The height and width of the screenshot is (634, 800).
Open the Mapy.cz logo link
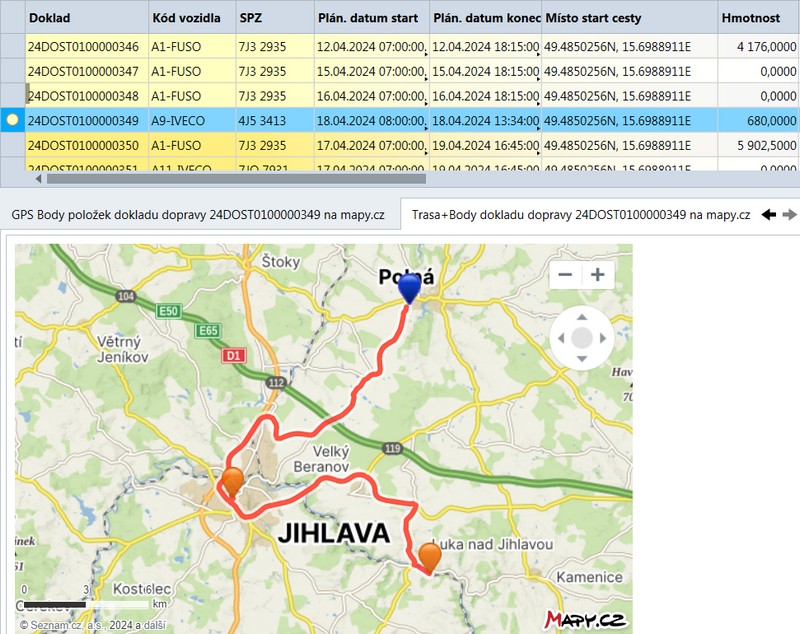click(585, 619)
